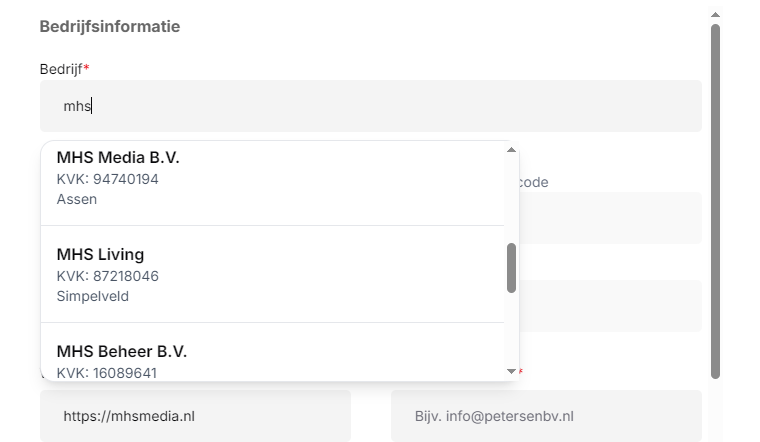The height and width of the screenshot is (442, 760).
Task: Click the KVK: 16089641 entry
Action: (x=107, y=373)
